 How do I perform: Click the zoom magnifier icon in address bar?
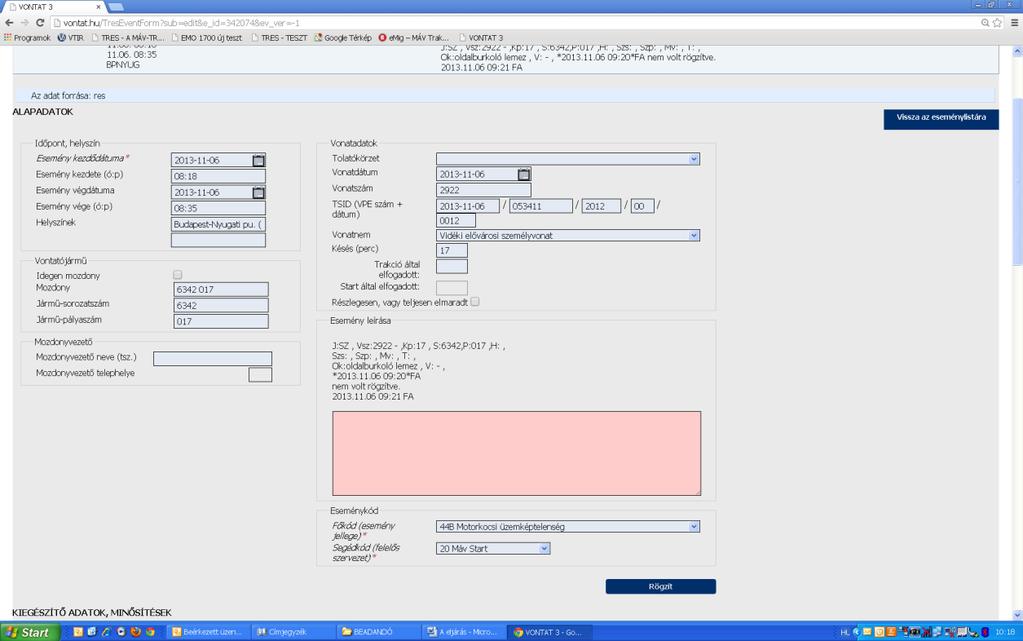tap(985, 23)
